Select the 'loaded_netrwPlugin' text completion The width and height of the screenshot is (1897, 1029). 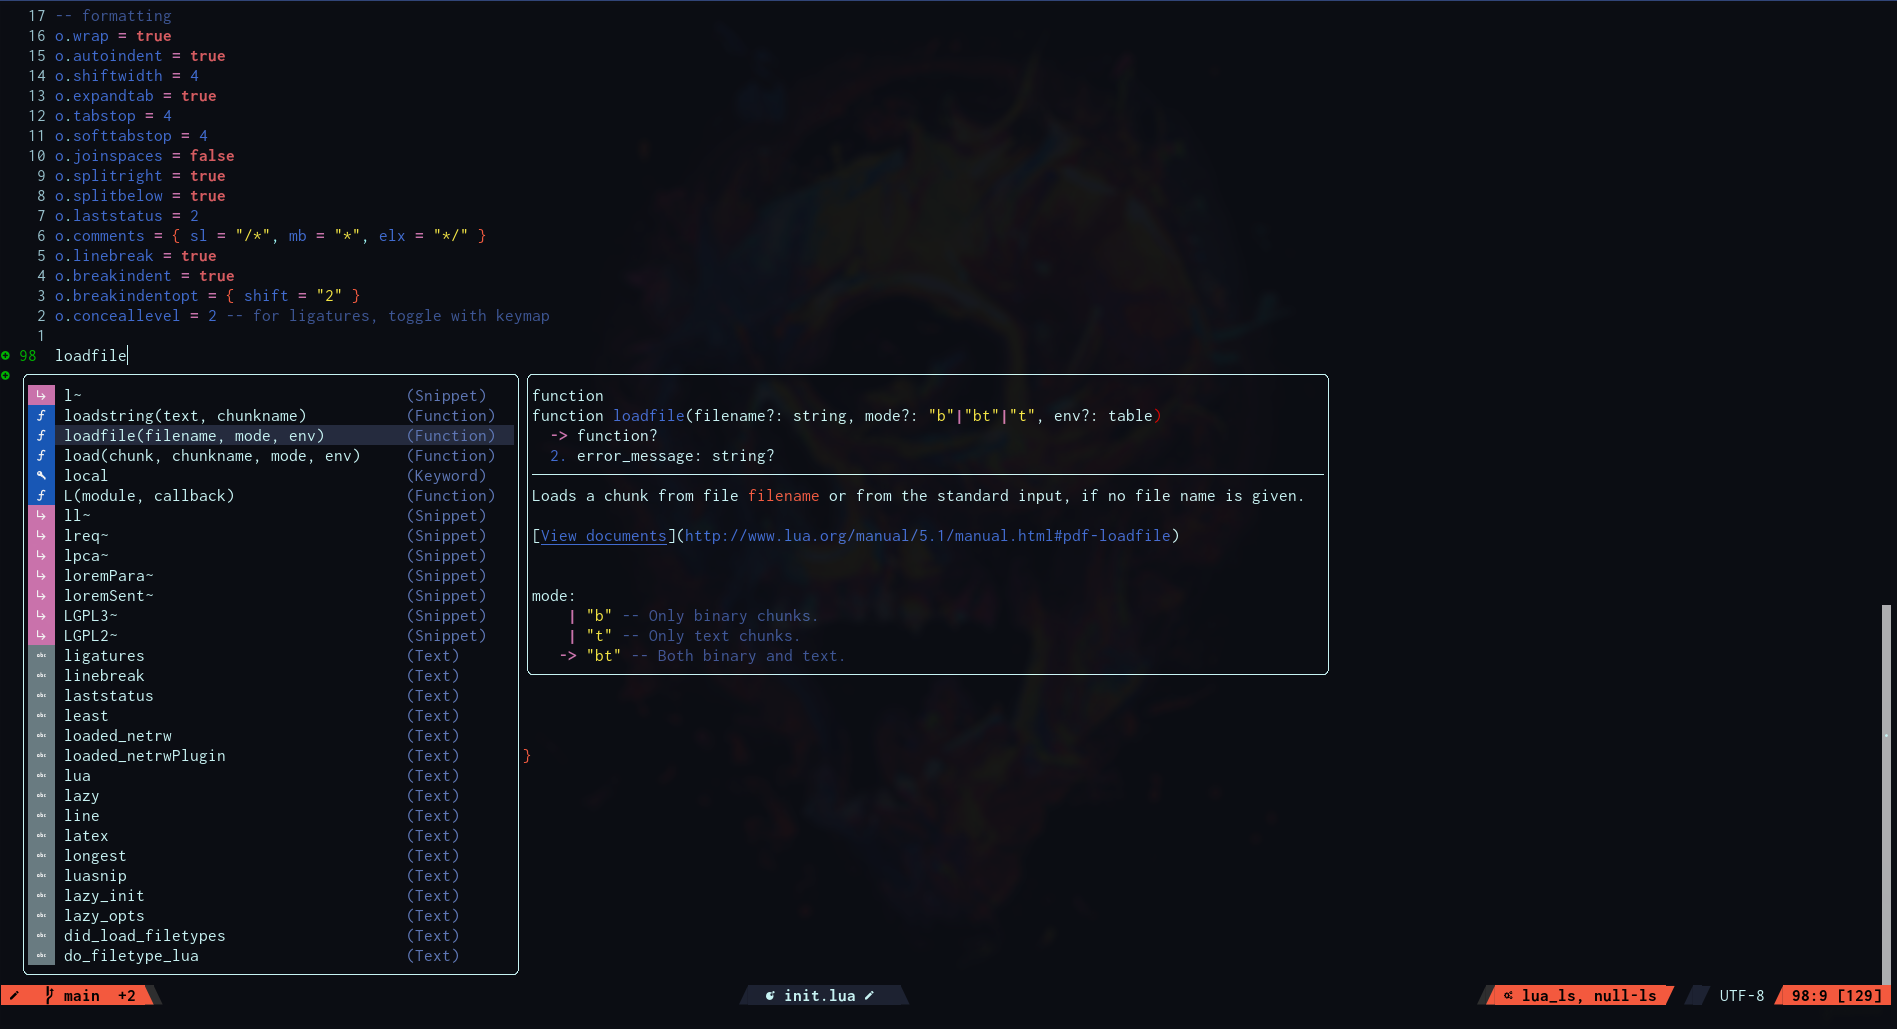271,756
